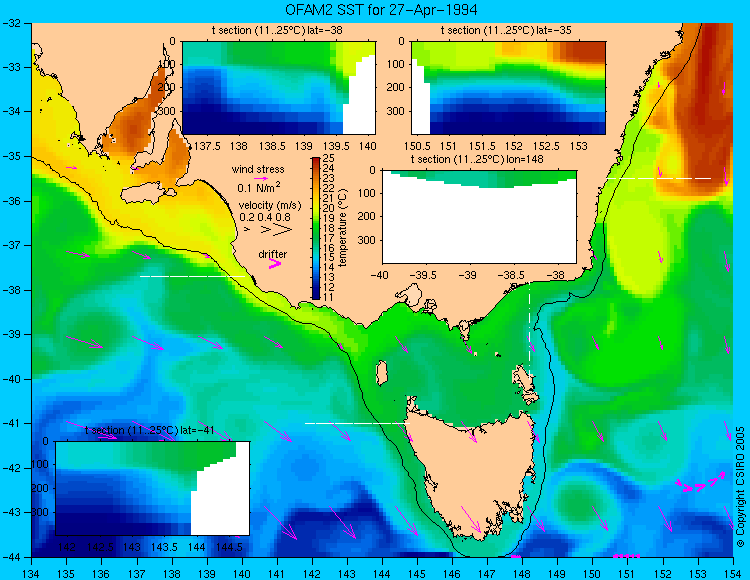Click 't section (11..25°C) lat=-41' heading
This screenshot has height=580, width=750.
pyautogui.click(x=150, y=430)
